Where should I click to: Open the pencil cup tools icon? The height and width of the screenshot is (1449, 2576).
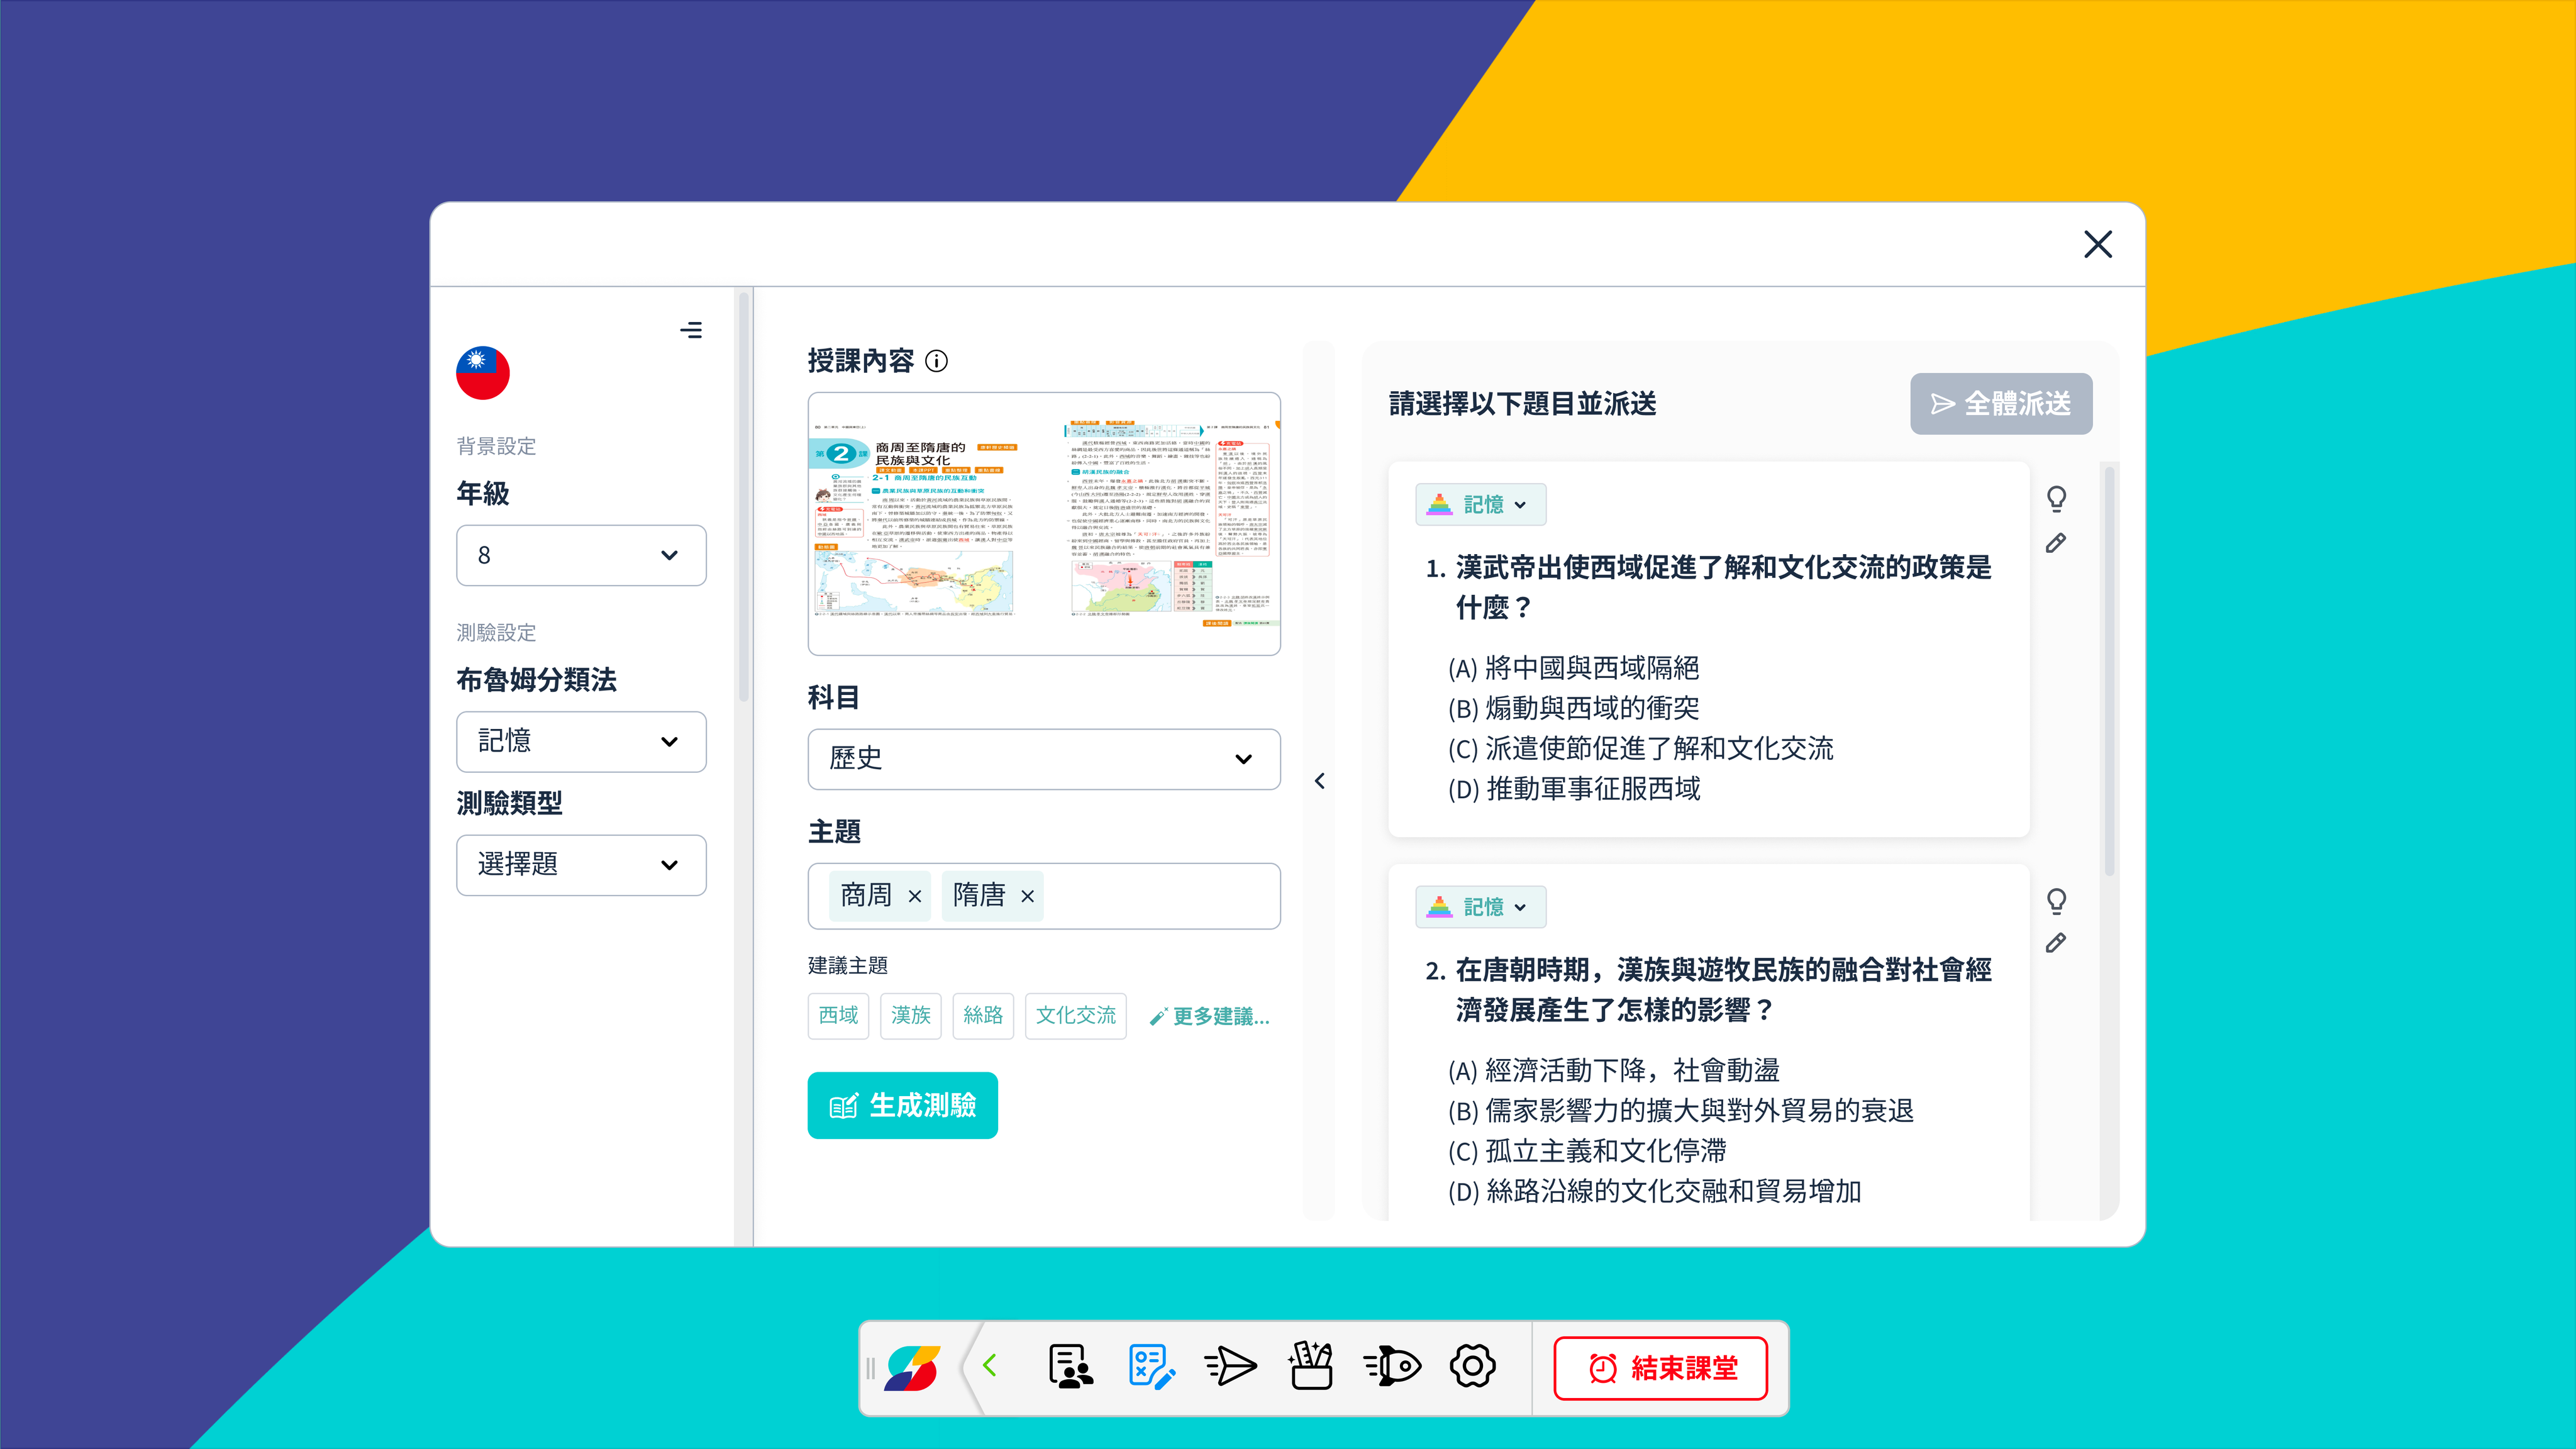click(1311, 1366)
